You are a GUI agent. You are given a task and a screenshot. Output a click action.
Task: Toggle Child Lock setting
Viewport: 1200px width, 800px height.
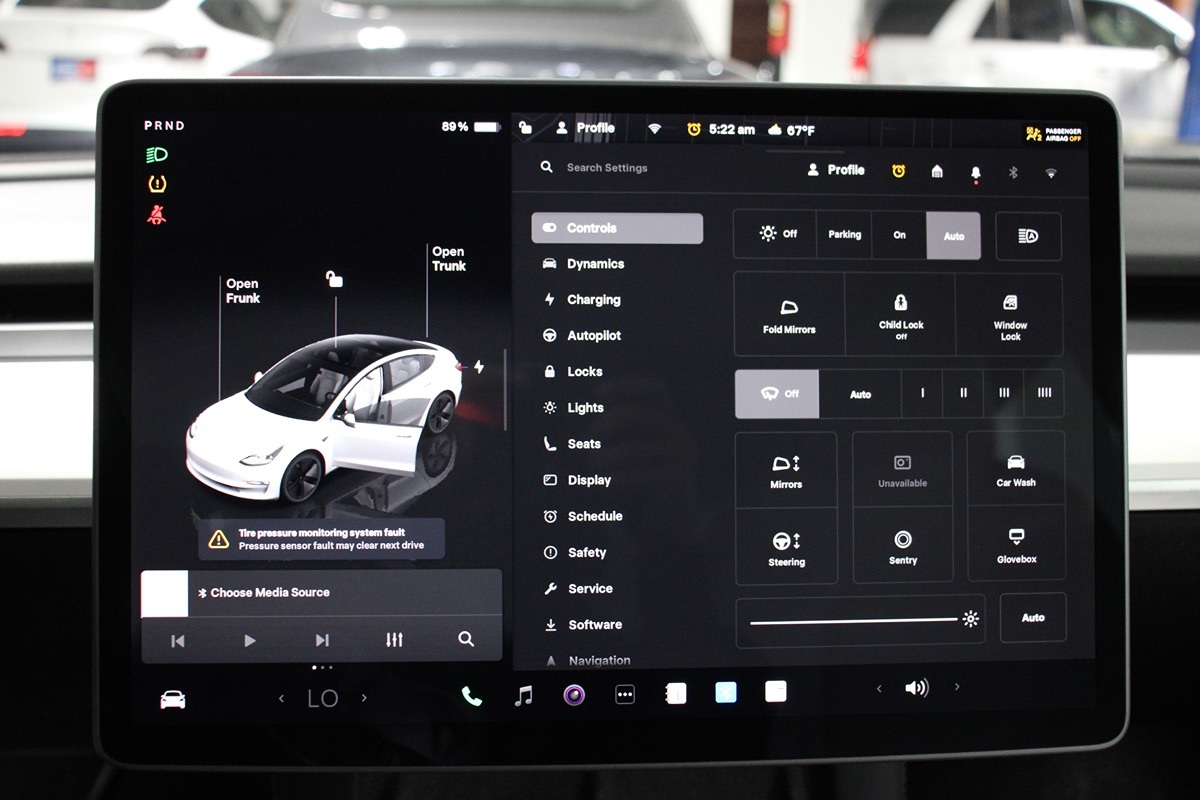pyautogui.click(x=900, y=315)
